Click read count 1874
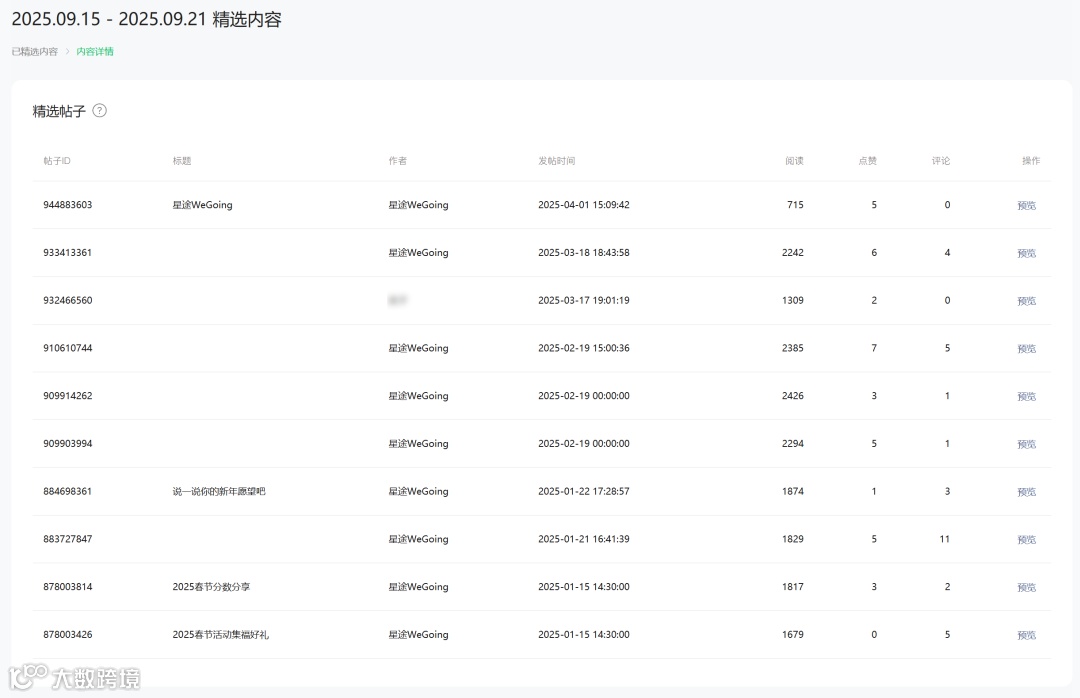The width and height of the screenshot is (1080, 698). pyautogui.click(x=793, y=491)
